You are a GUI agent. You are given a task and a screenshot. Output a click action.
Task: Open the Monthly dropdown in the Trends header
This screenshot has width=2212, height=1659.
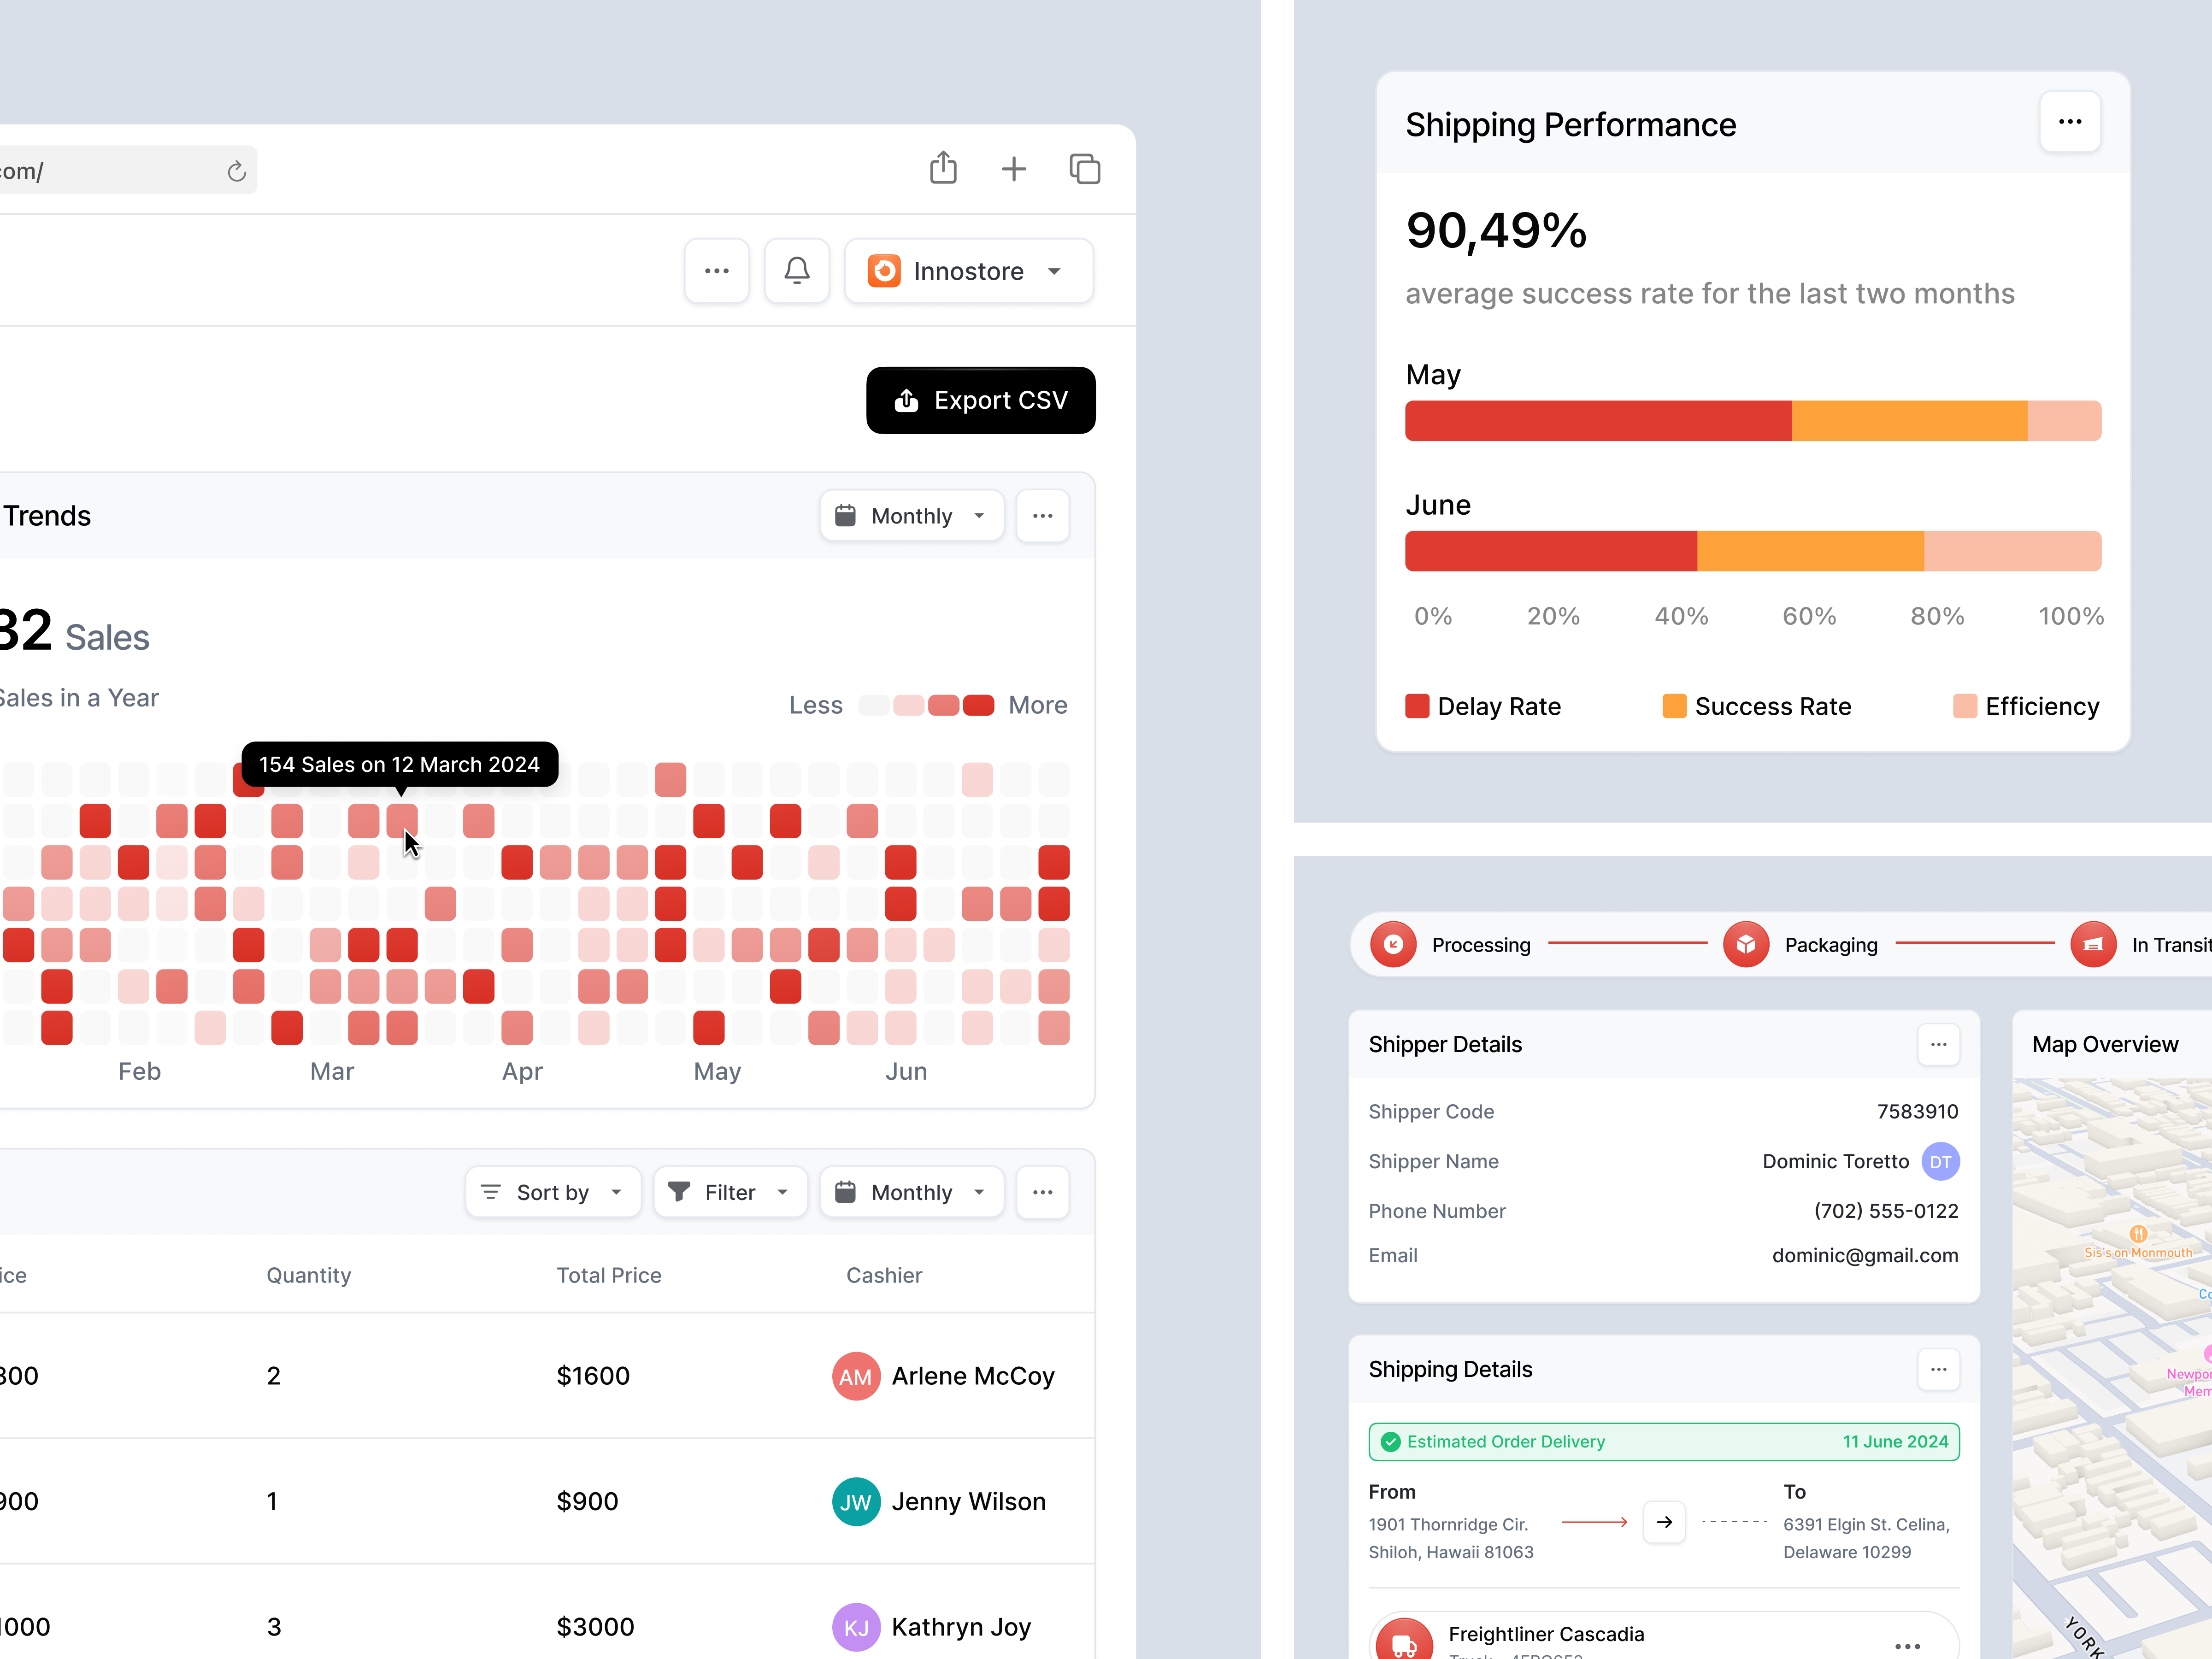pyautogui.click(x=911, y=515)
